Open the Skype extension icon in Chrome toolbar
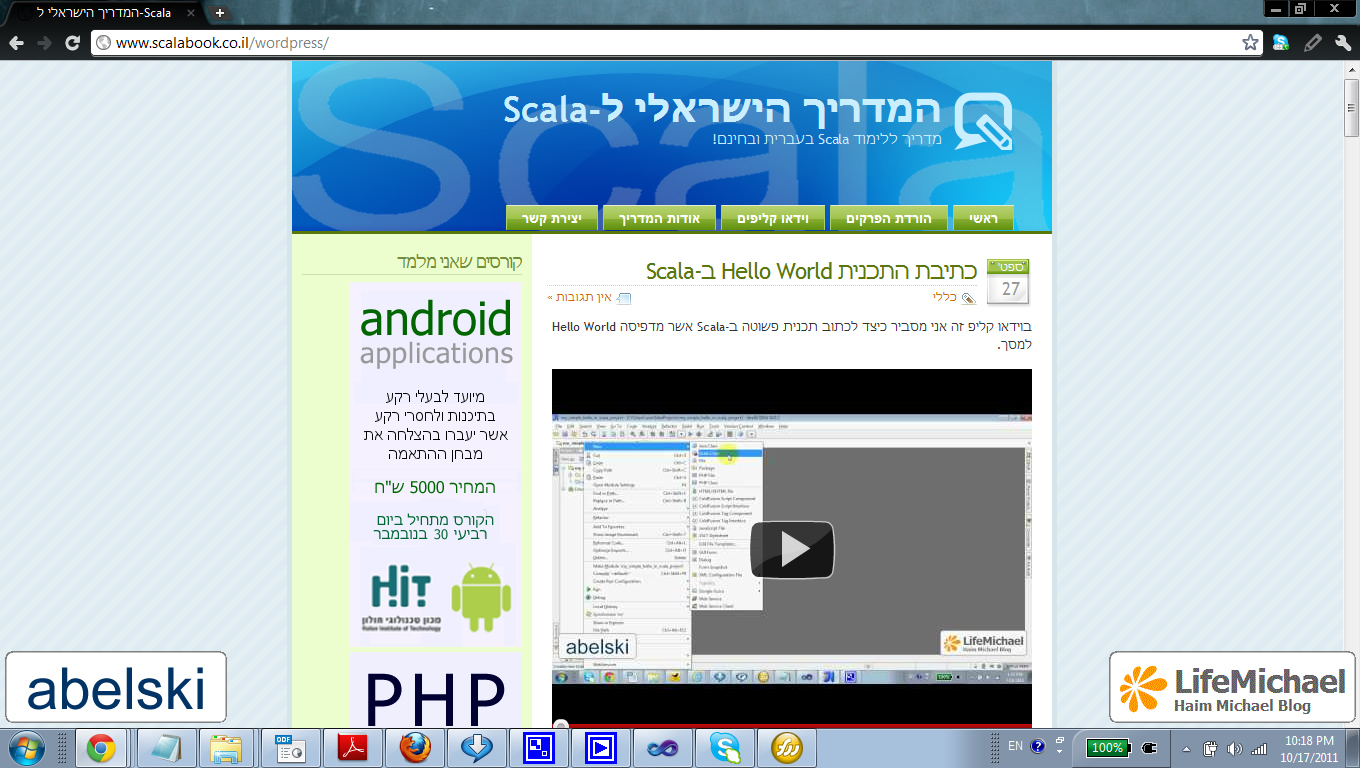Viewport: 1360px width, 768px height. [x=1281, y=43]
